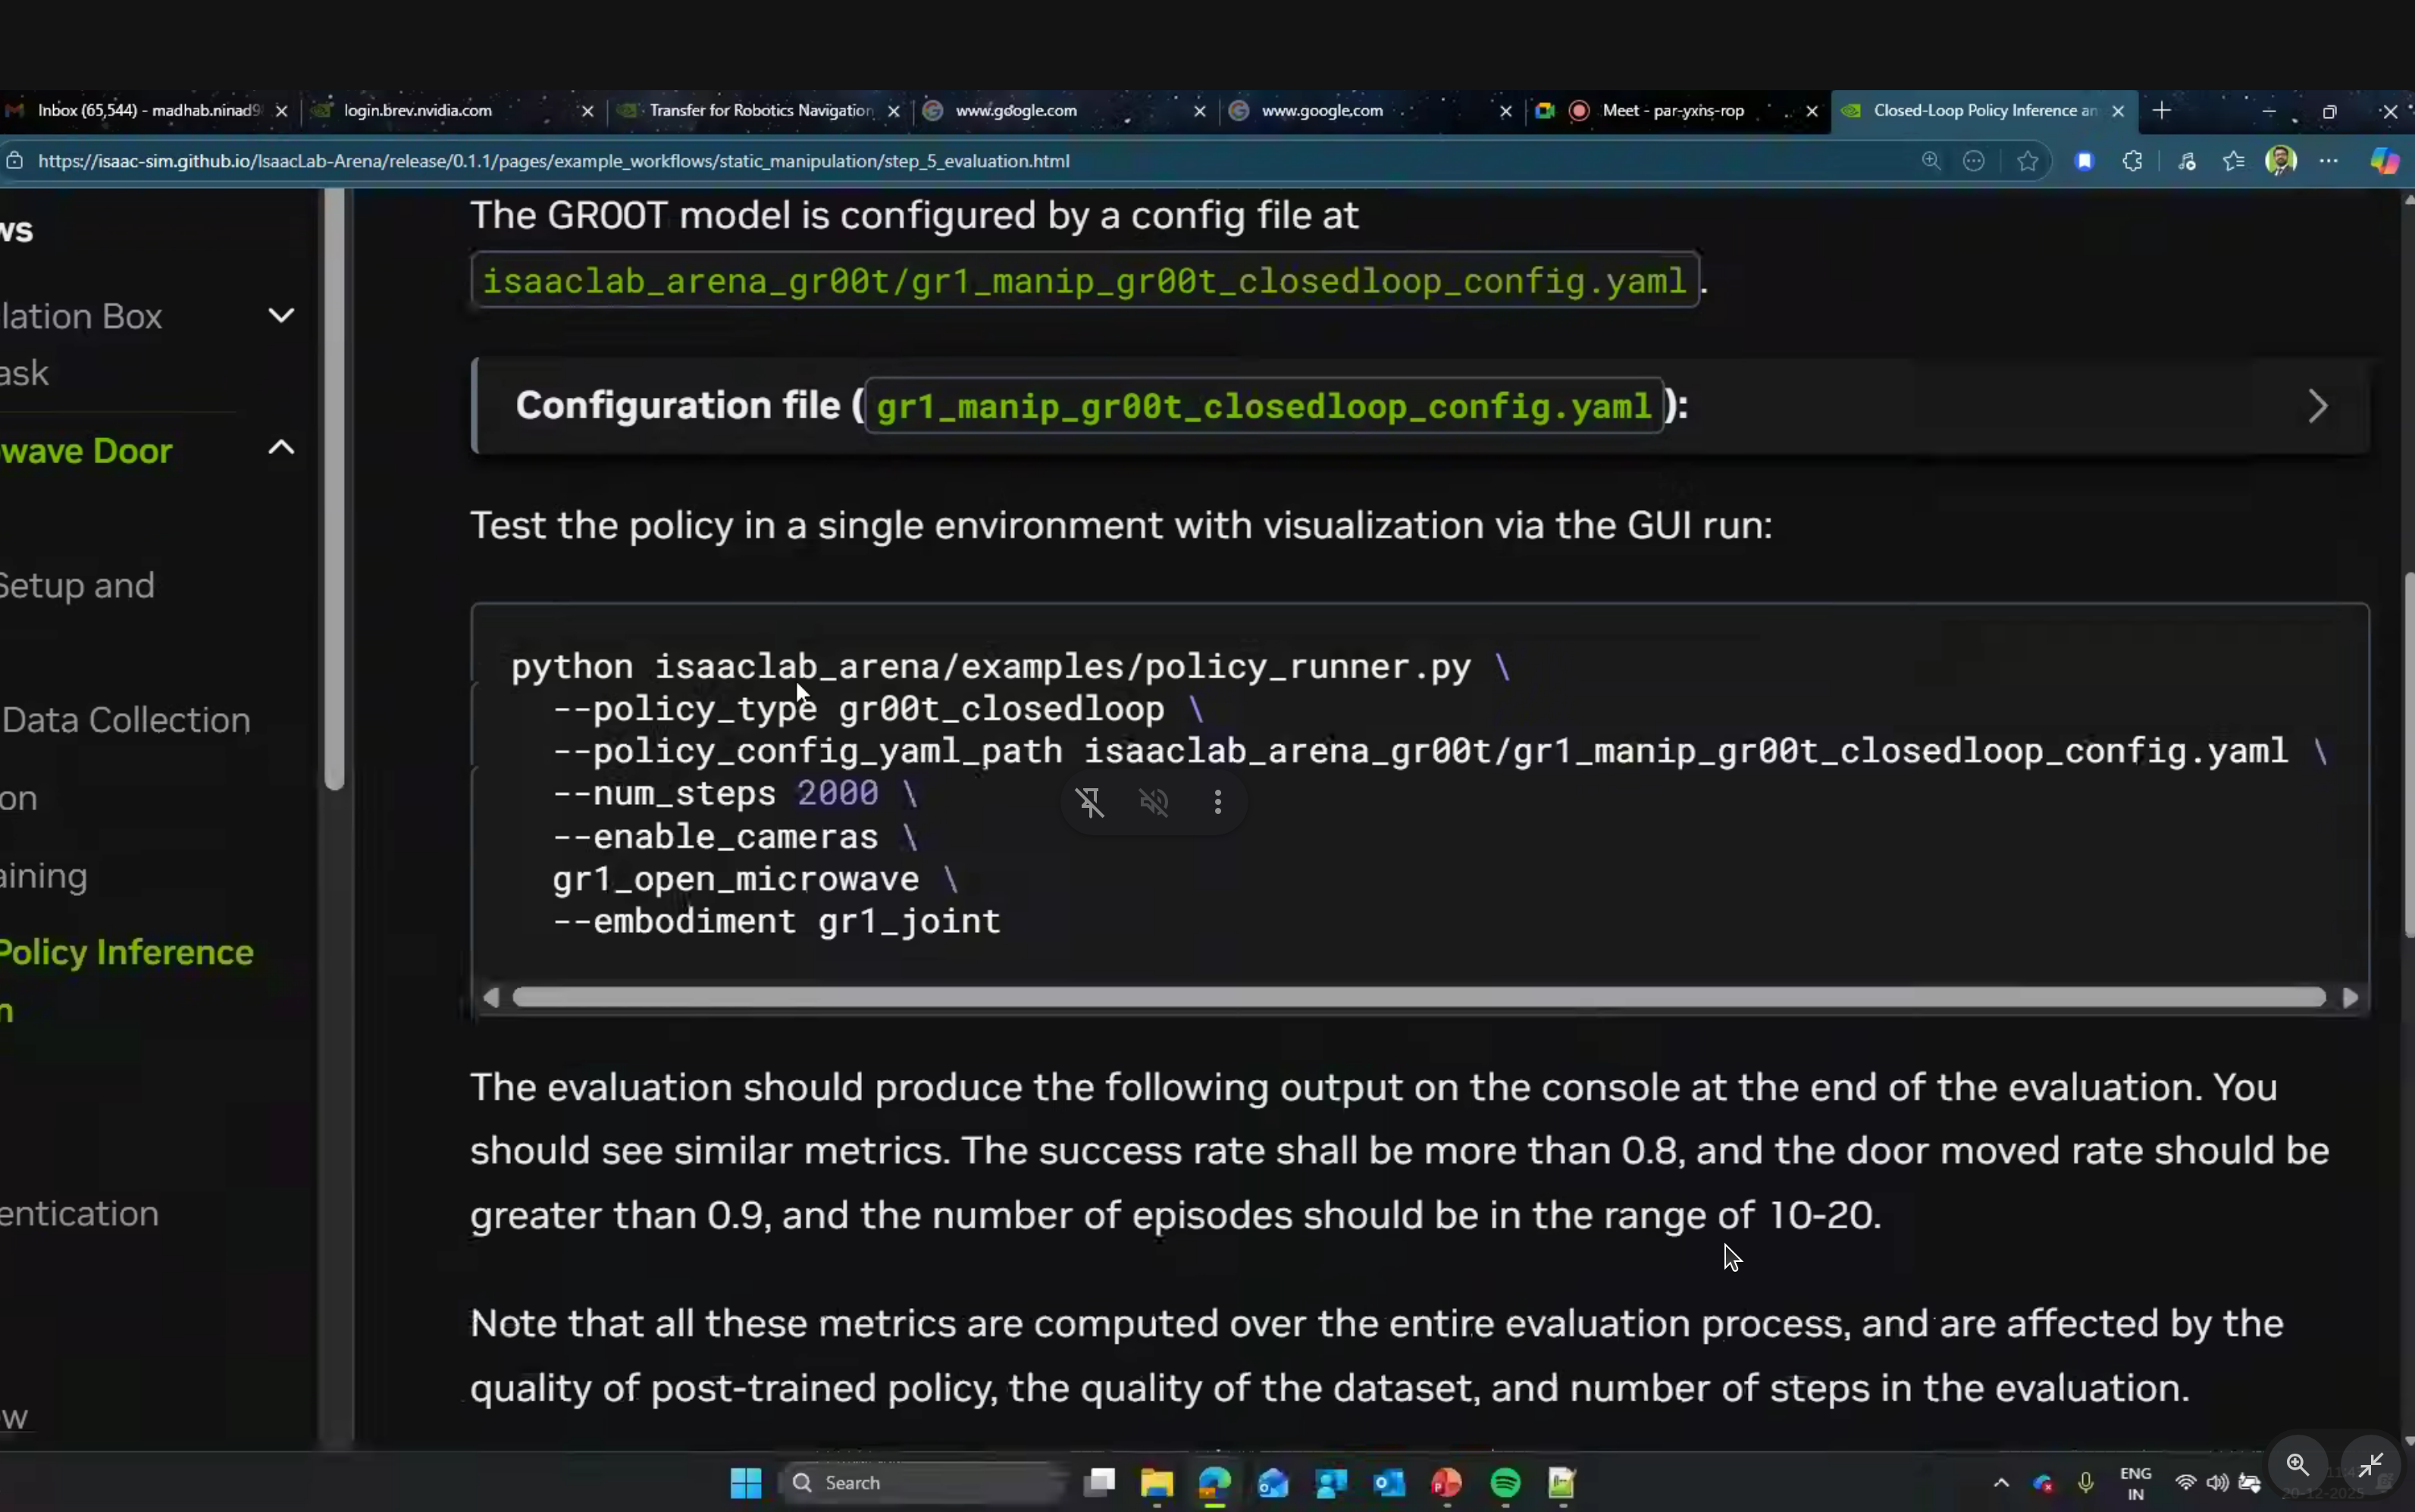Launch Spotify from the taskbar
The image size is (2415, 1512).
coord(1505,1484)
